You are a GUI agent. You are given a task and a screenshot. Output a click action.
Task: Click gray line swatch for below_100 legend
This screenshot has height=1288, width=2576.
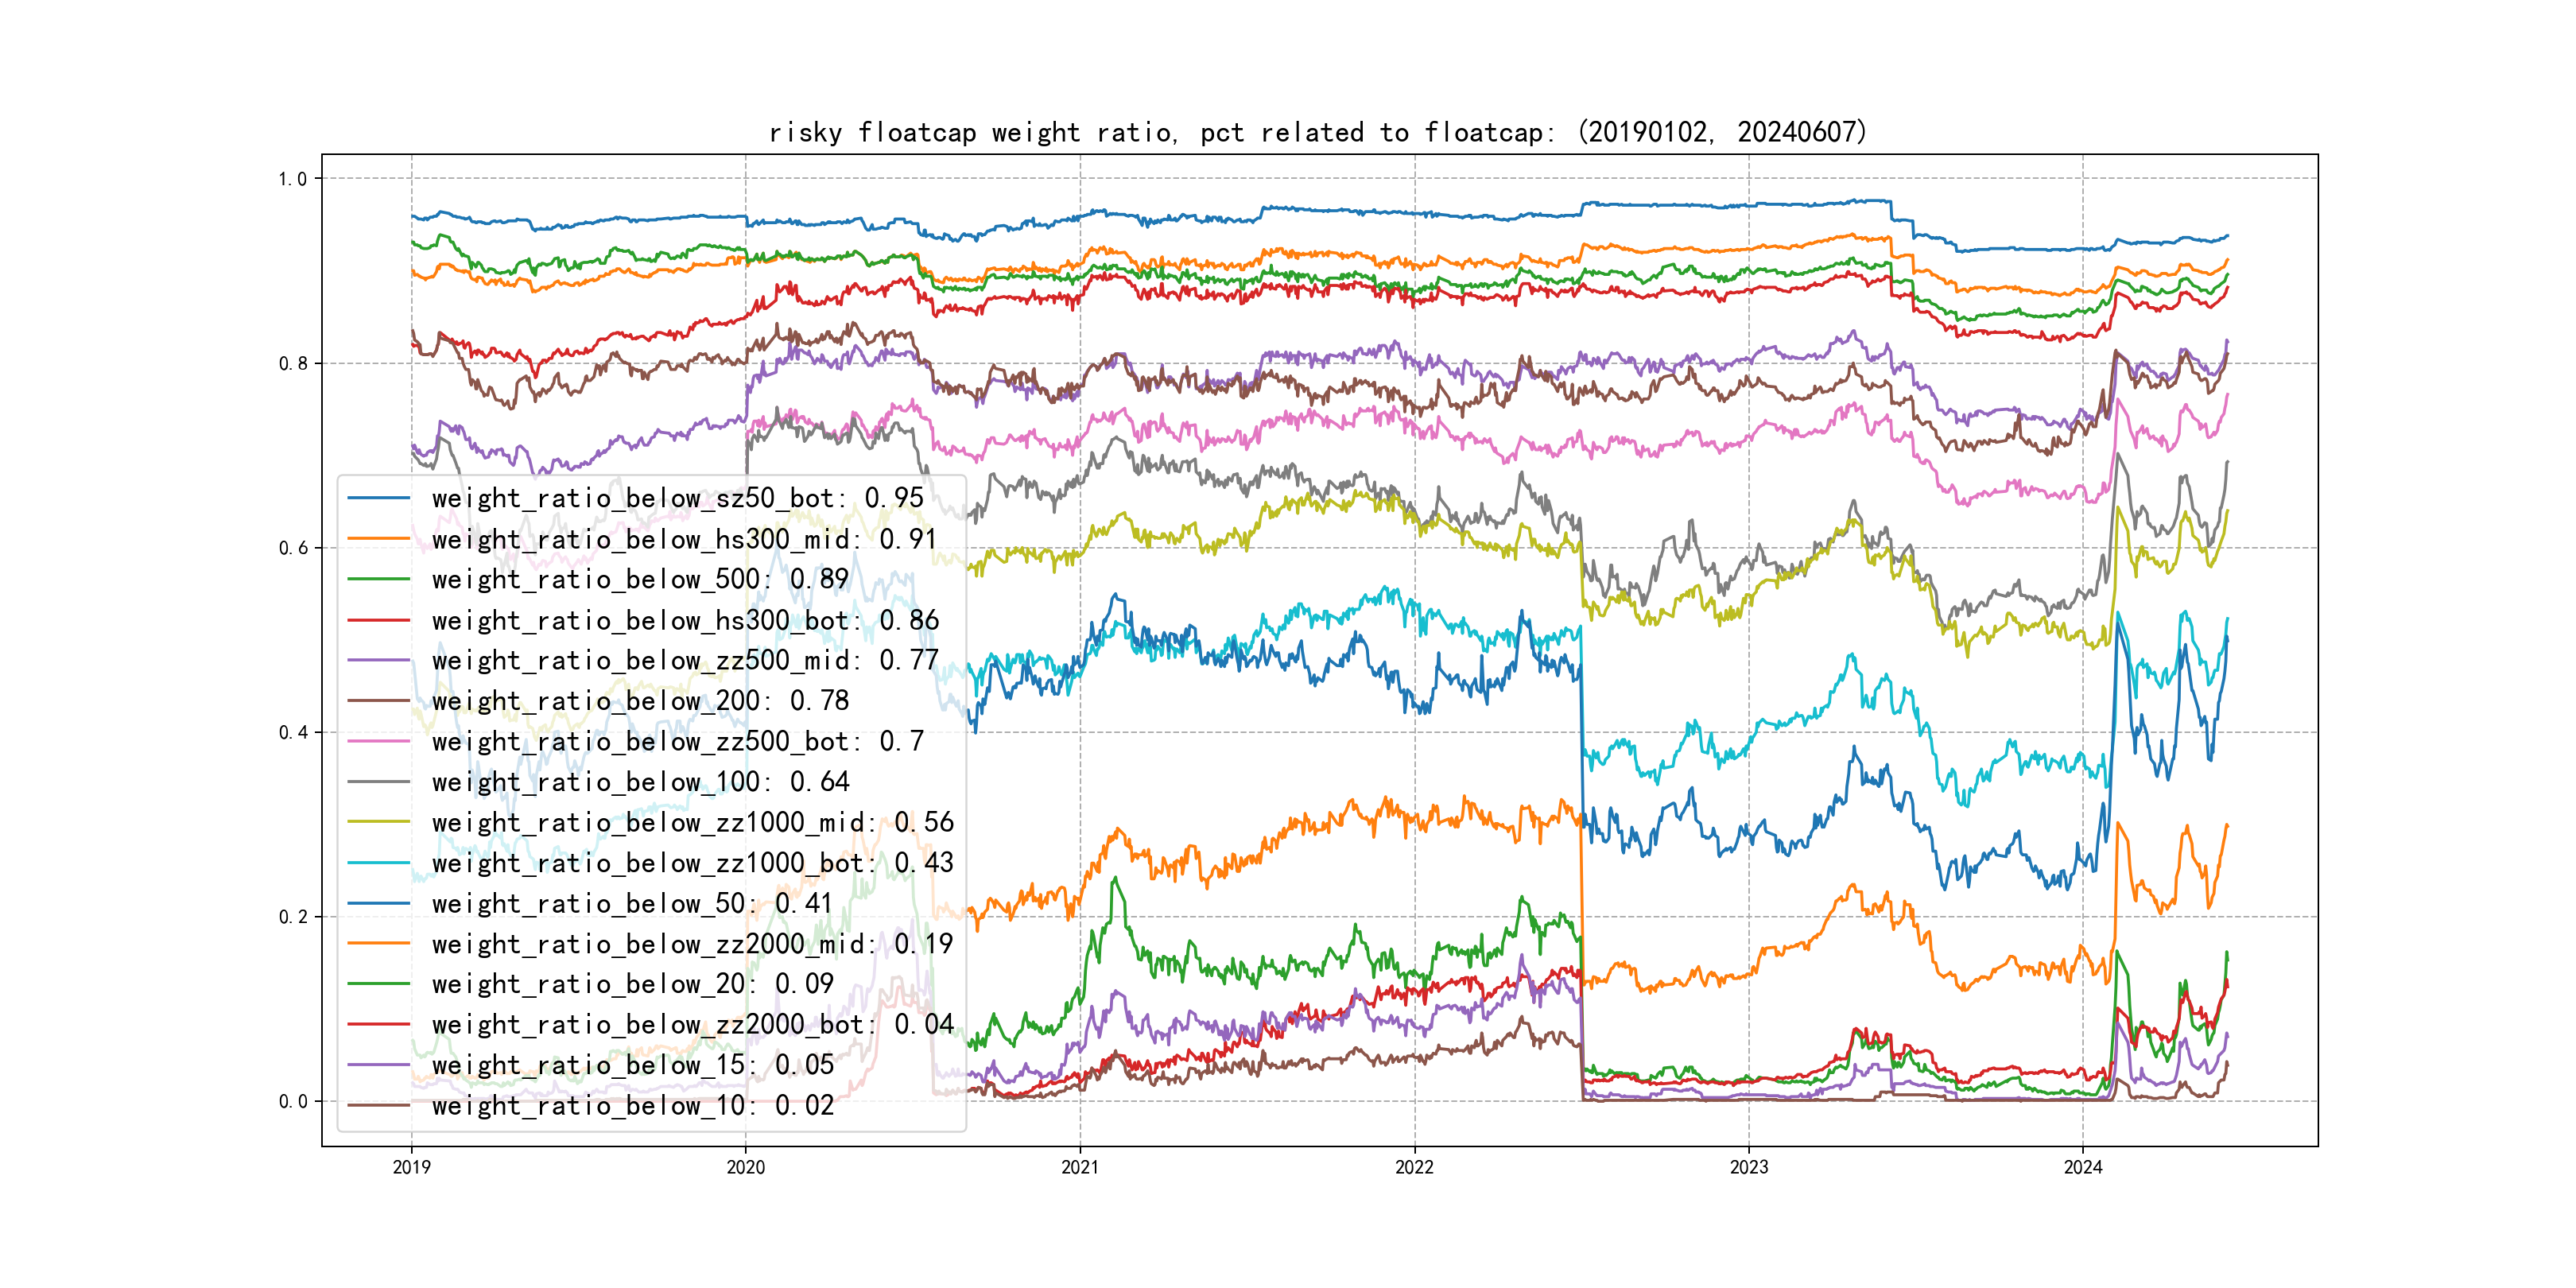pos(378,782)
